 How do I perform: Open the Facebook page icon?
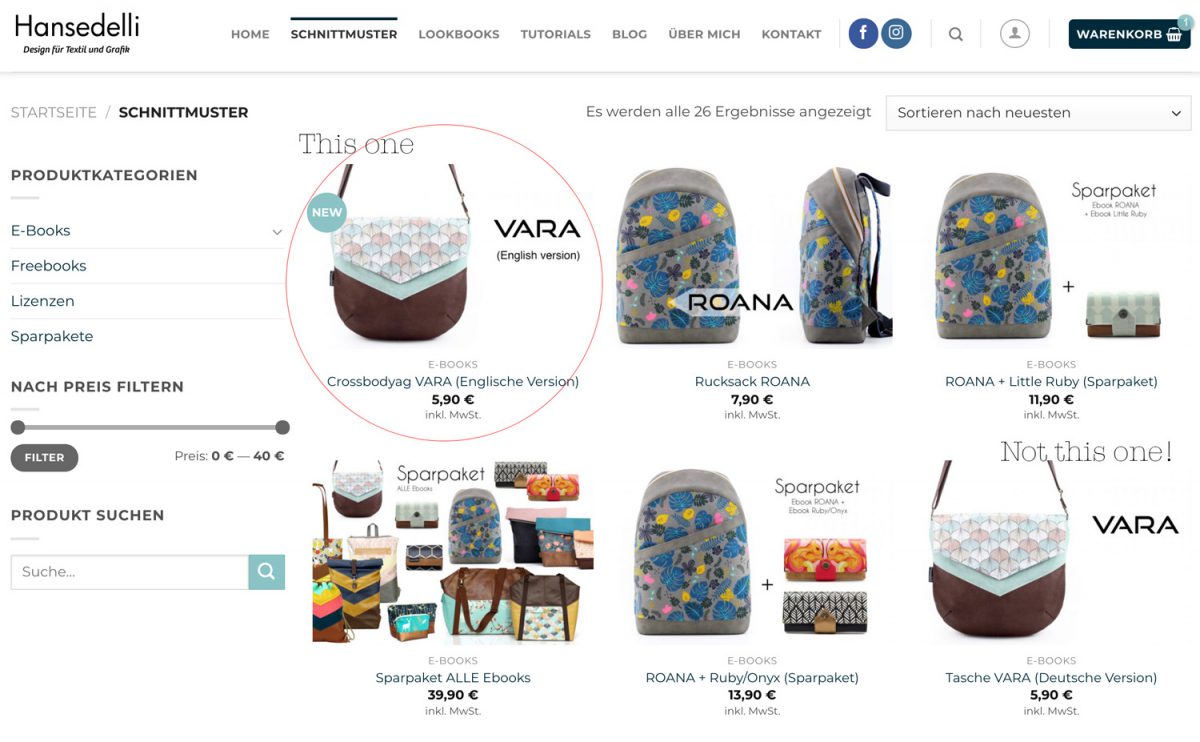coord(864,33)
